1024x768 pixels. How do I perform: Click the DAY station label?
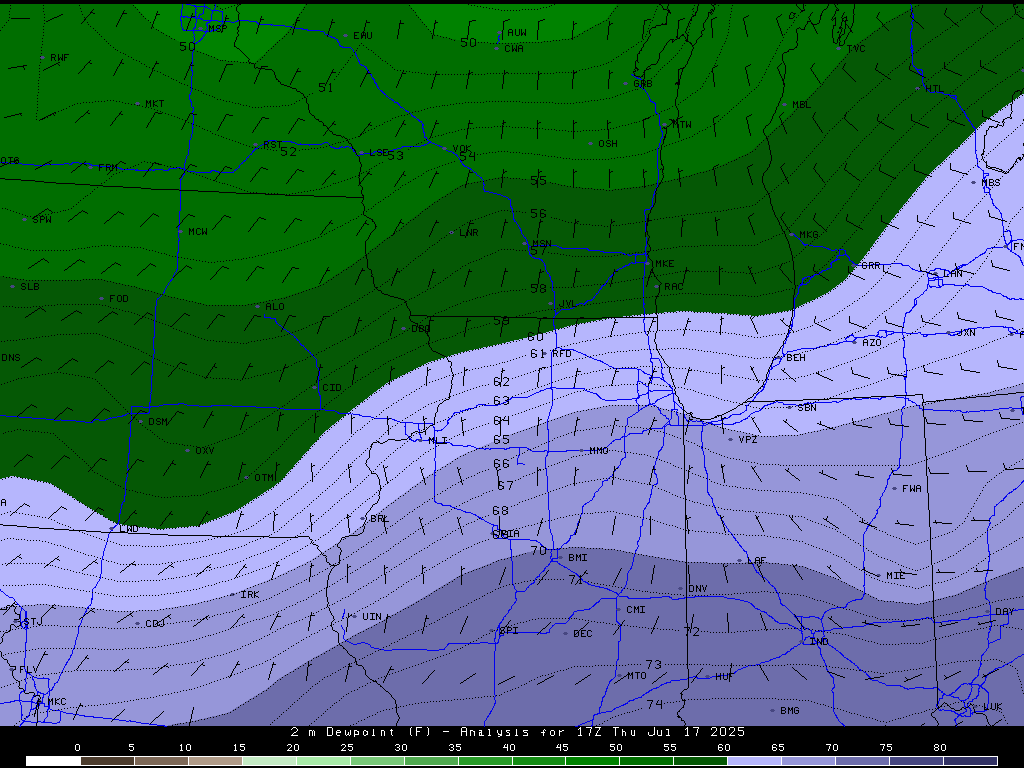(1004, 612)
